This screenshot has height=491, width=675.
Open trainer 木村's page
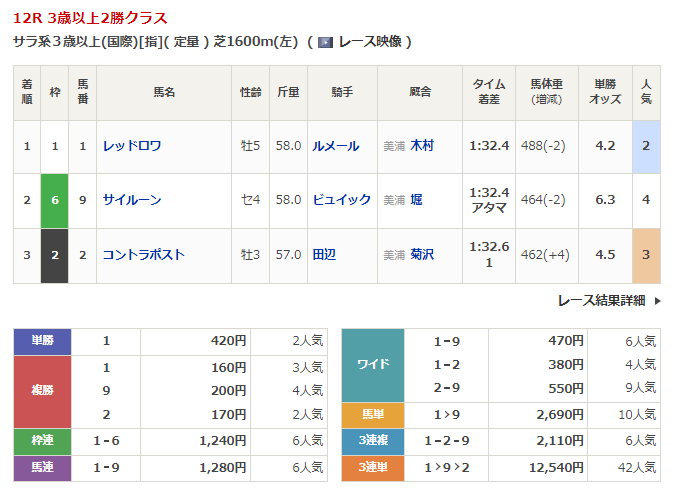click(x=422, y=146)
